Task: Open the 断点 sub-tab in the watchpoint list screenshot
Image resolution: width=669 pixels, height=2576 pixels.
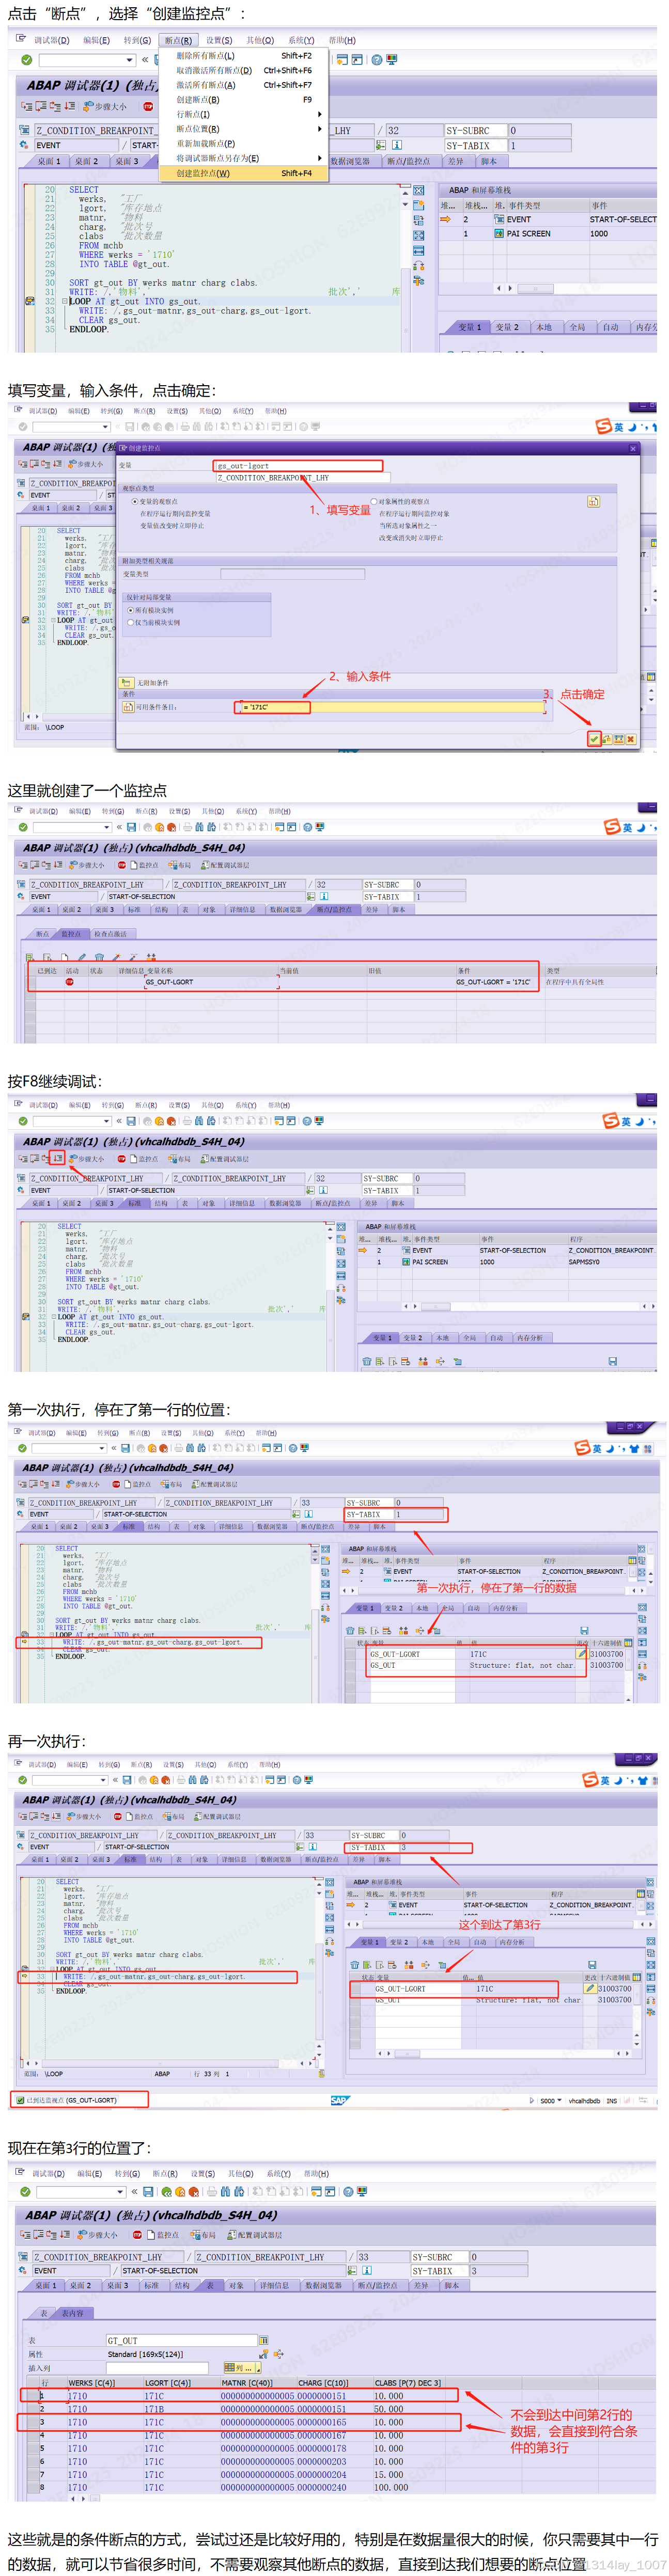Action: tap(42, 934)
